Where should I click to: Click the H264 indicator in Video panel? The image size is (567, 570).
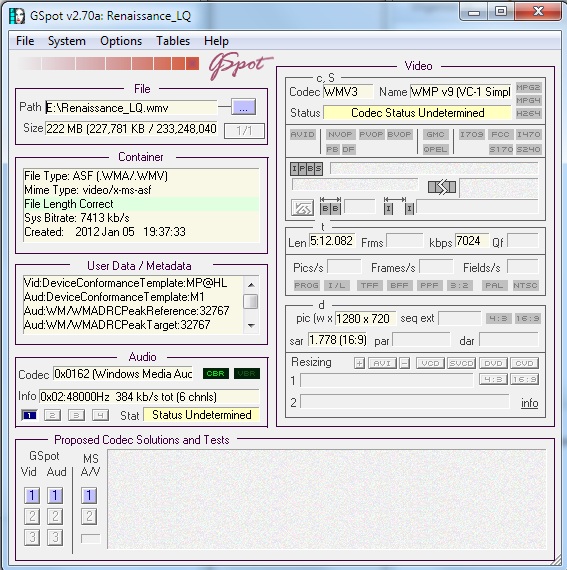[528, 113]
